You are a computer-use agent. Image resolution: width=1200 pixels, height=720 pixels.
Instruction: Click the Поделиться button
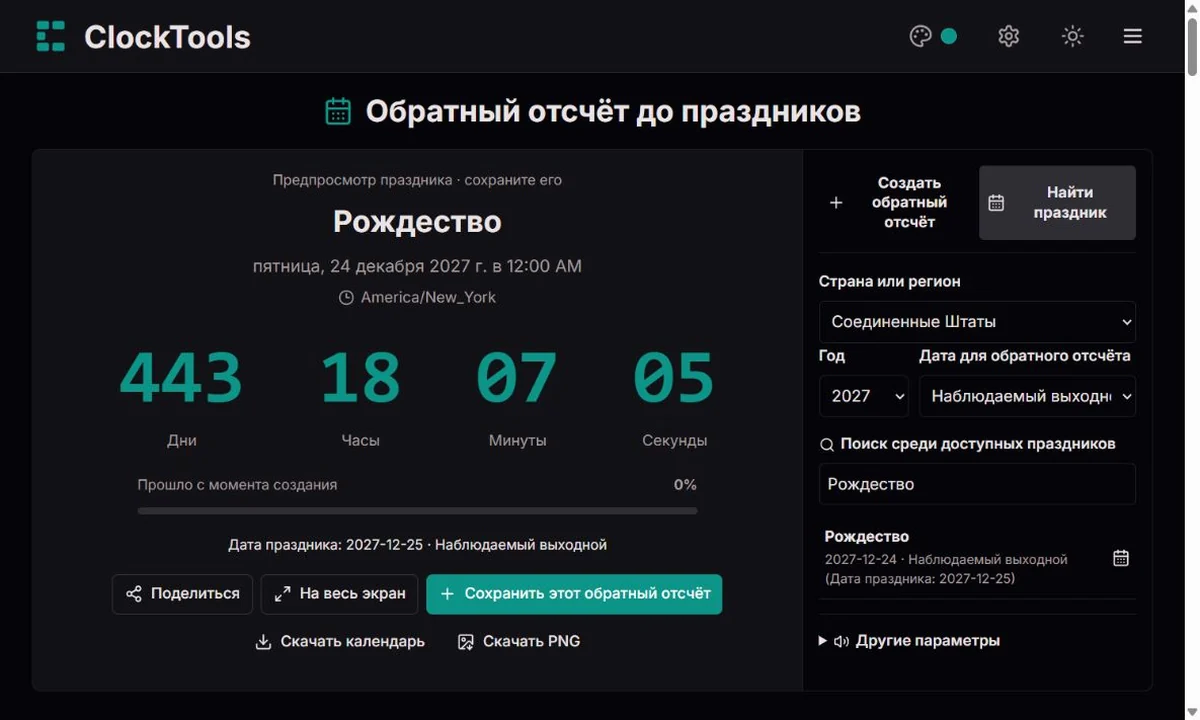click(x=182, y=594)
